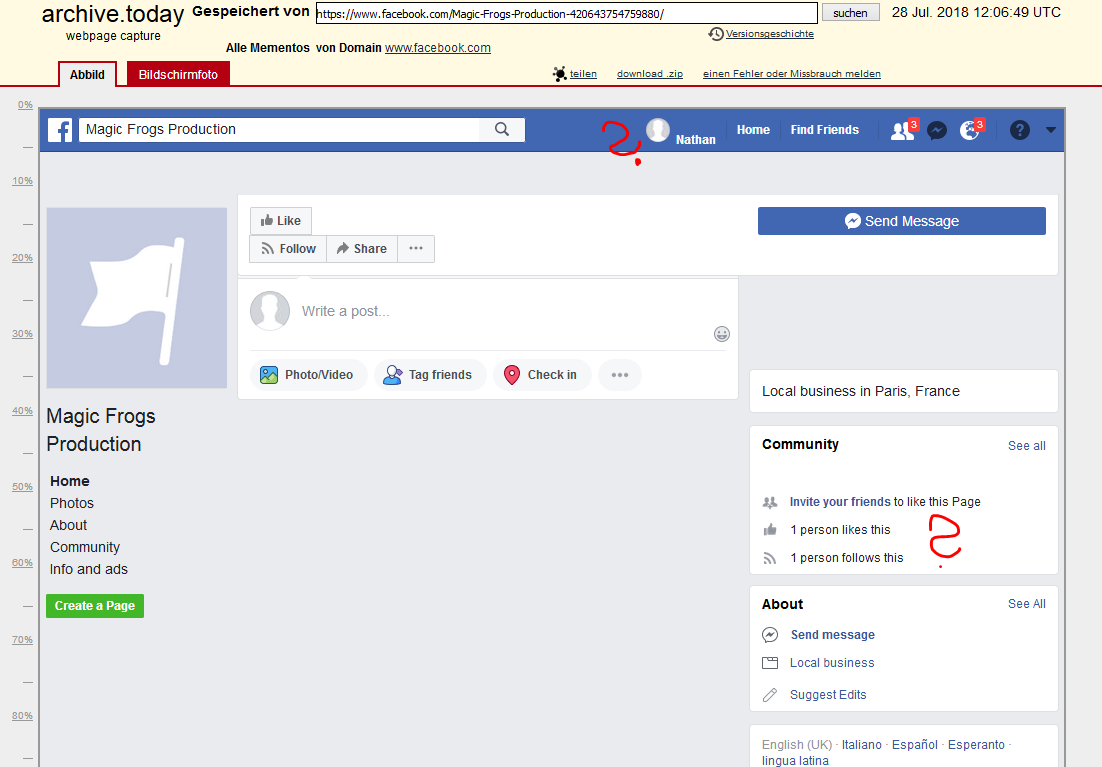The image size is (1102, 767).
Task: Click the Like button
Action: [280, 221]
